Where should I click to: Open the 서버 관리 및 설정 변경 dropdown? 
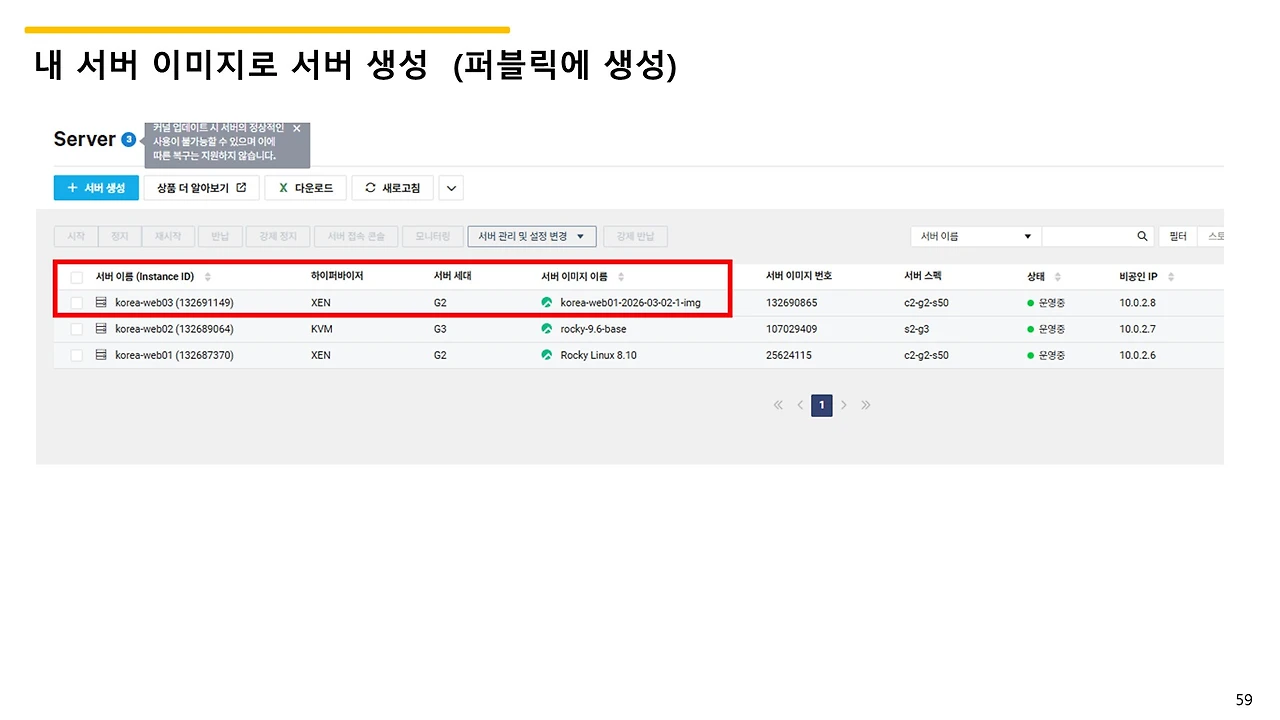coord(531,236)
